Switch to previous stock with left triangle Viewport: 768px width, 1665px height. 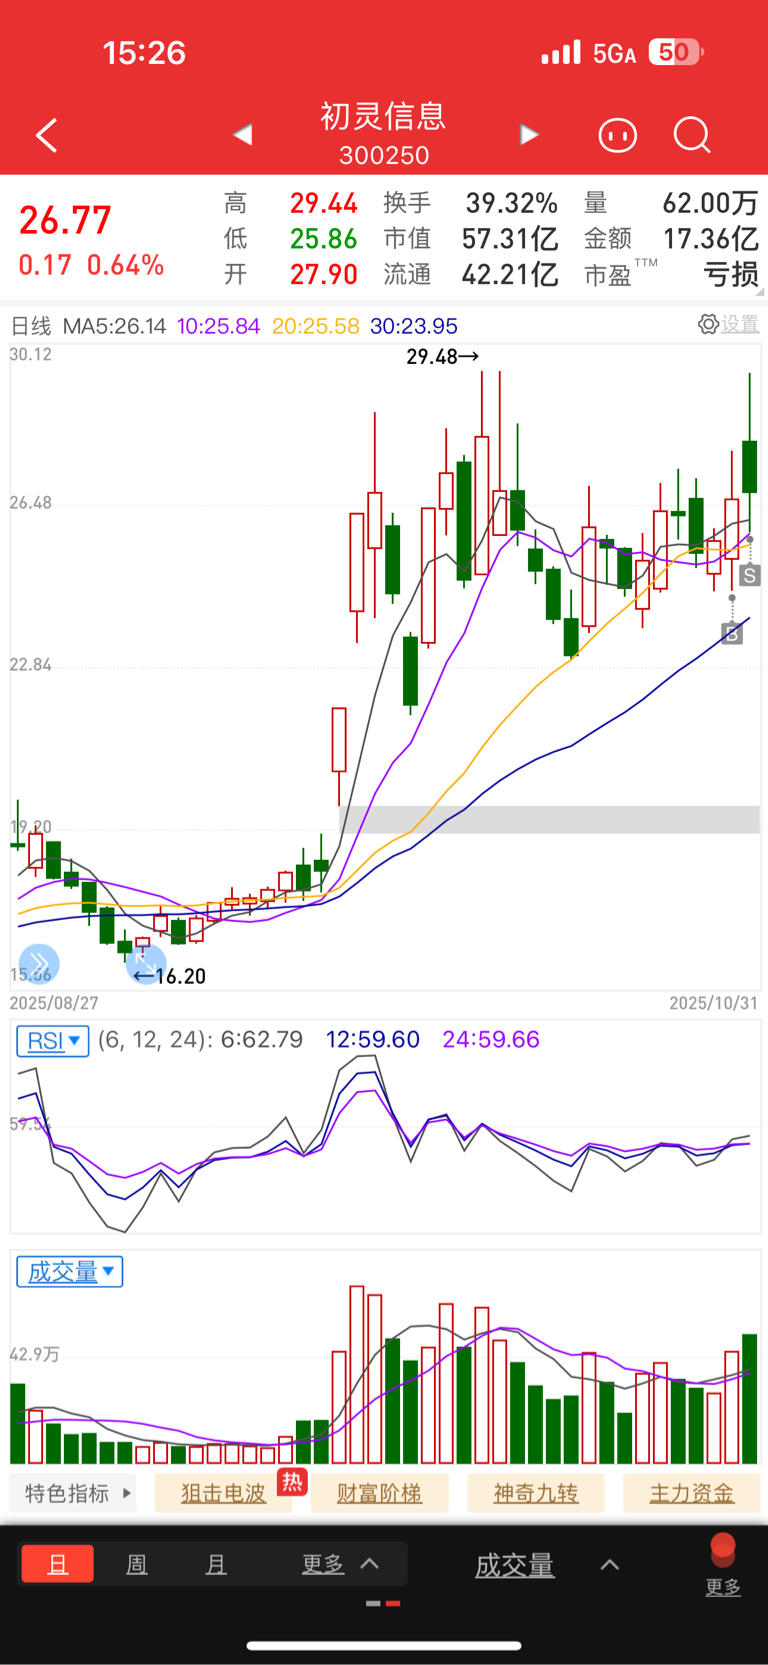(242, 134)
